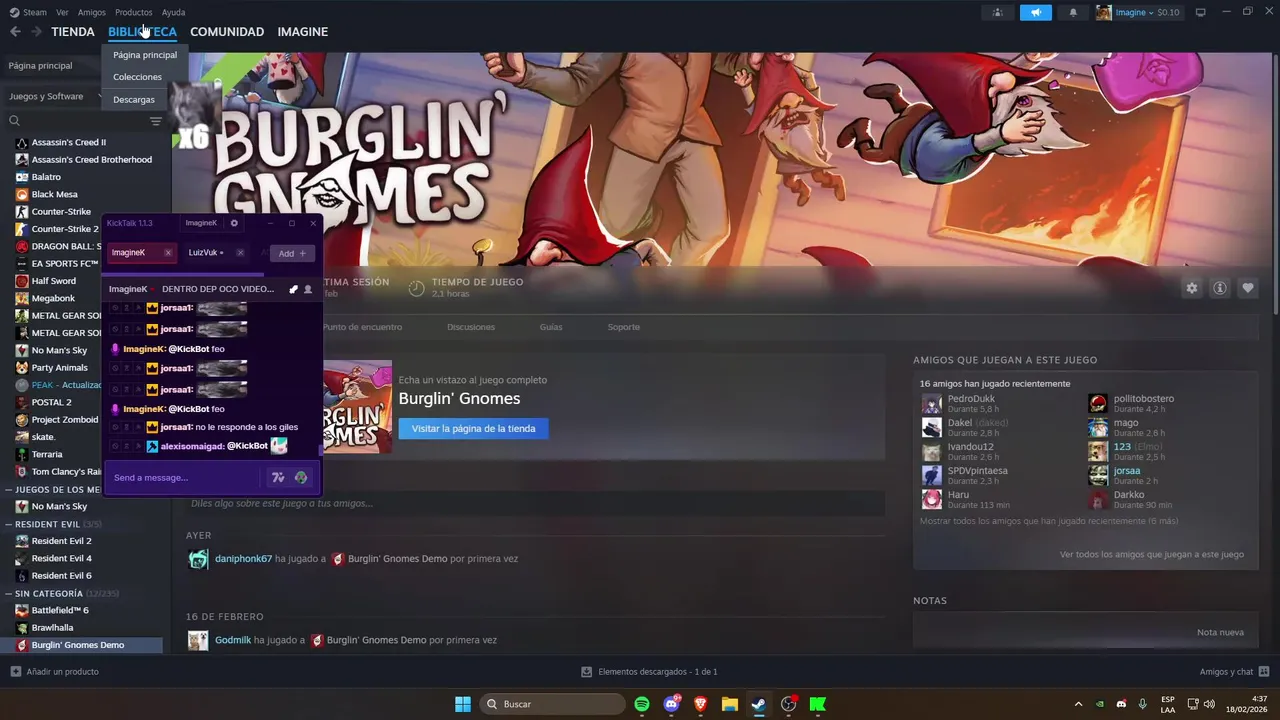Select Resident Evil 4 in library
1280x720 pixels.
coord(61,558)
